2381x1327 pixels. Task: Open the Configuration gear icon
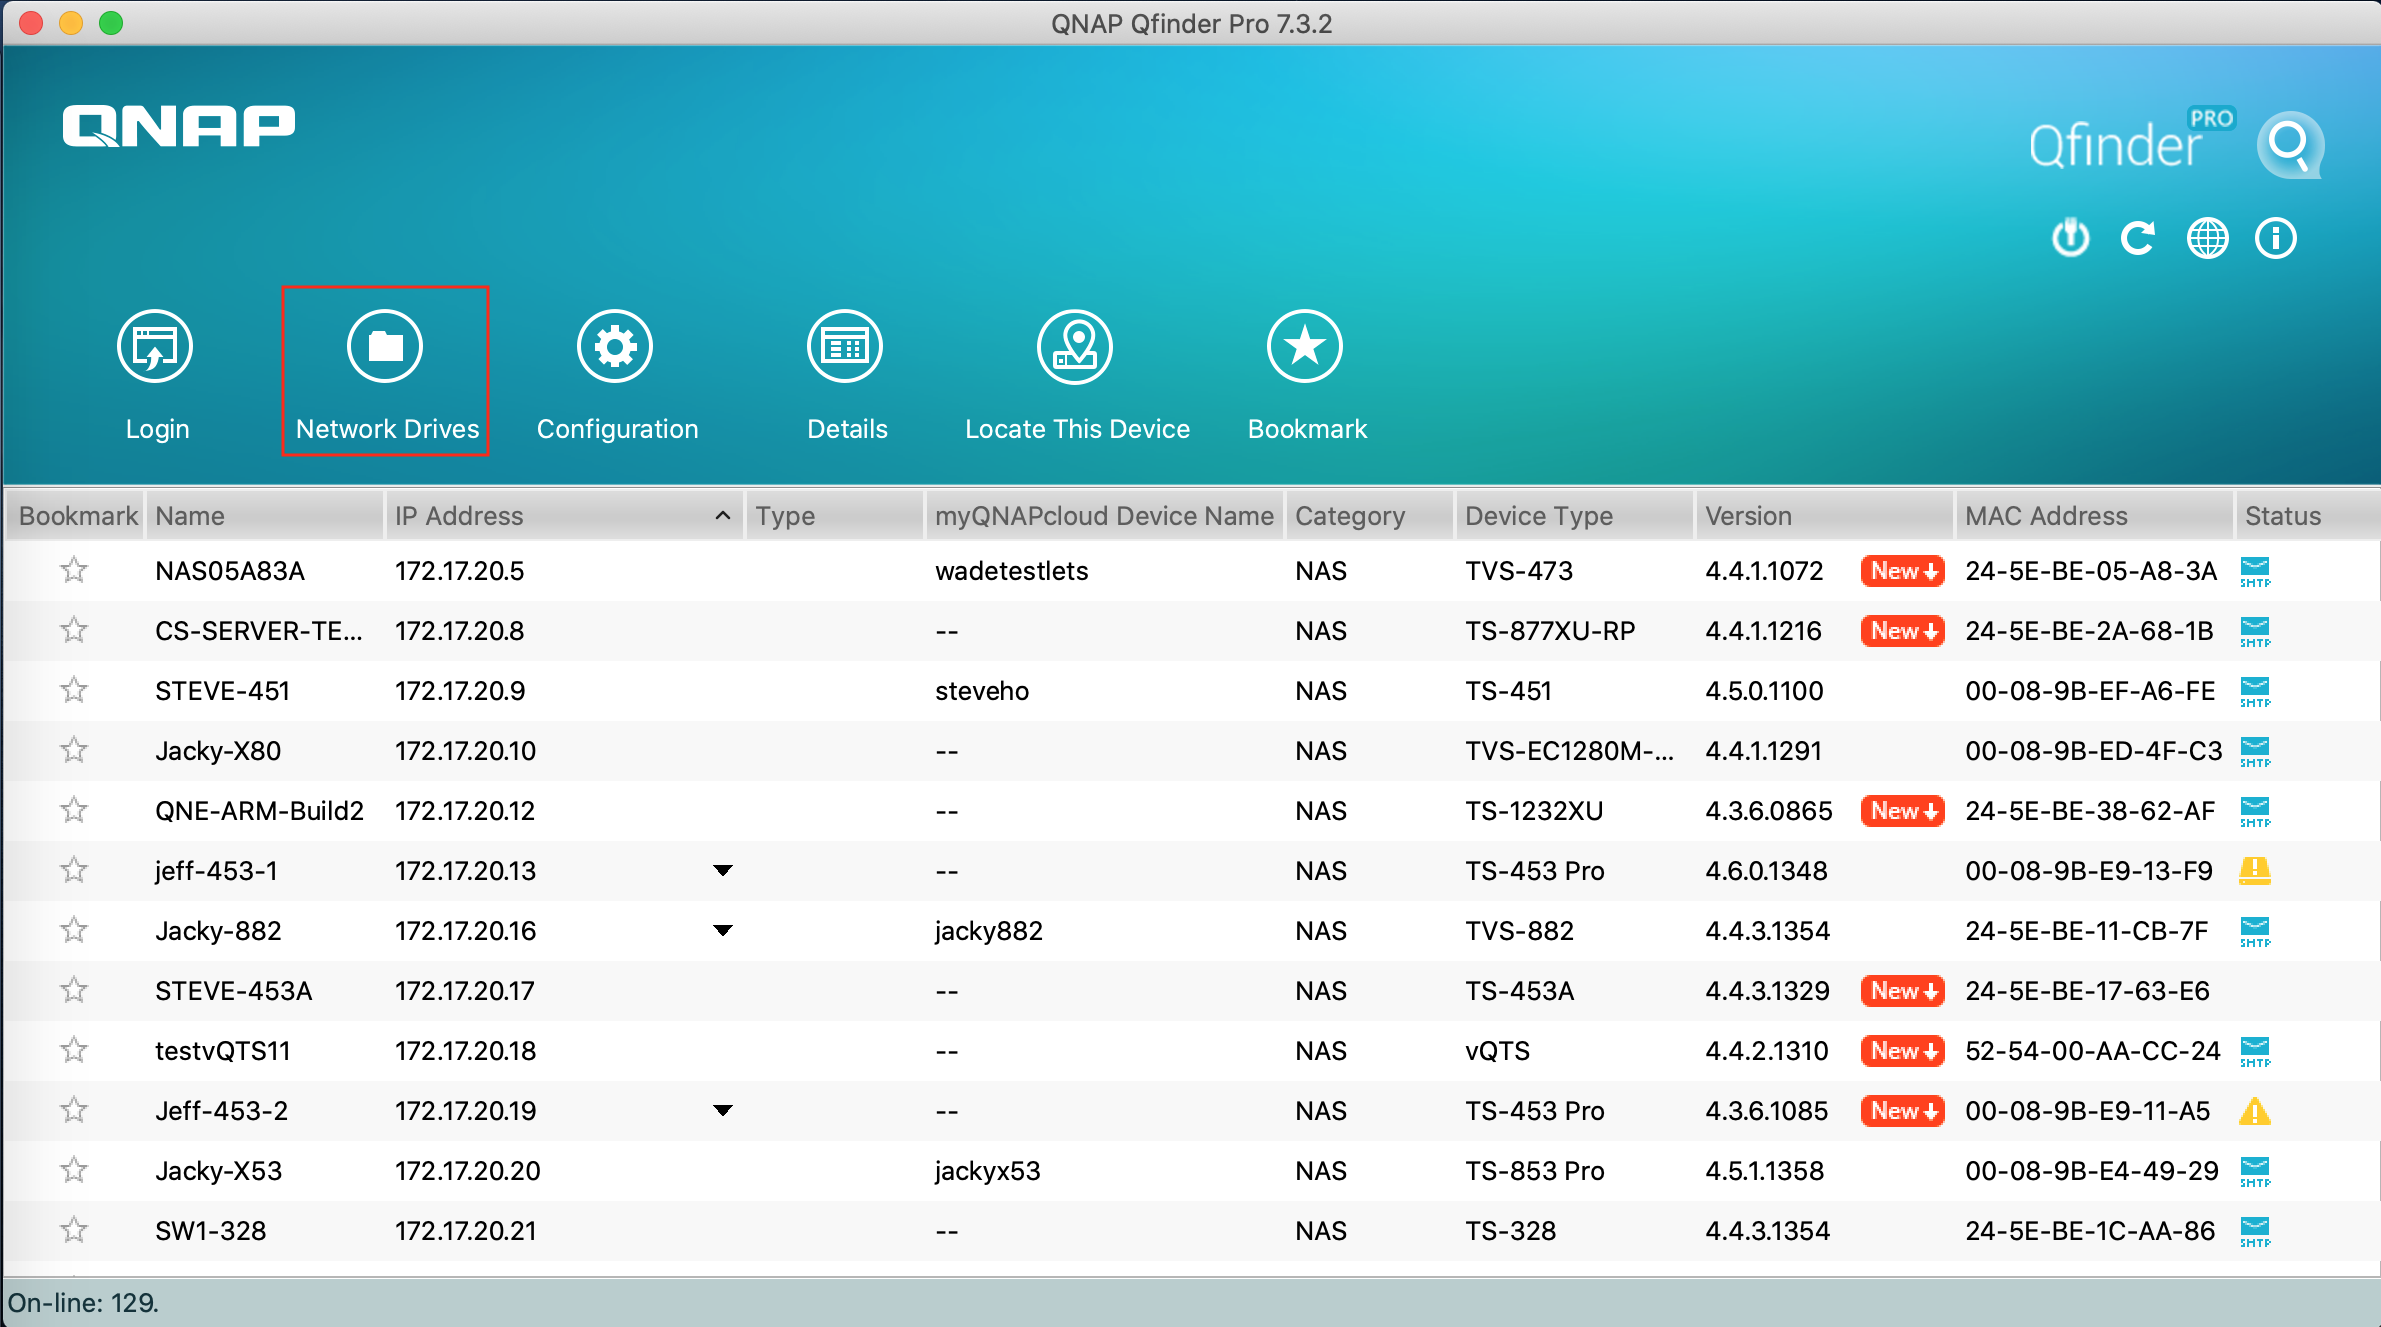[615, 347]
